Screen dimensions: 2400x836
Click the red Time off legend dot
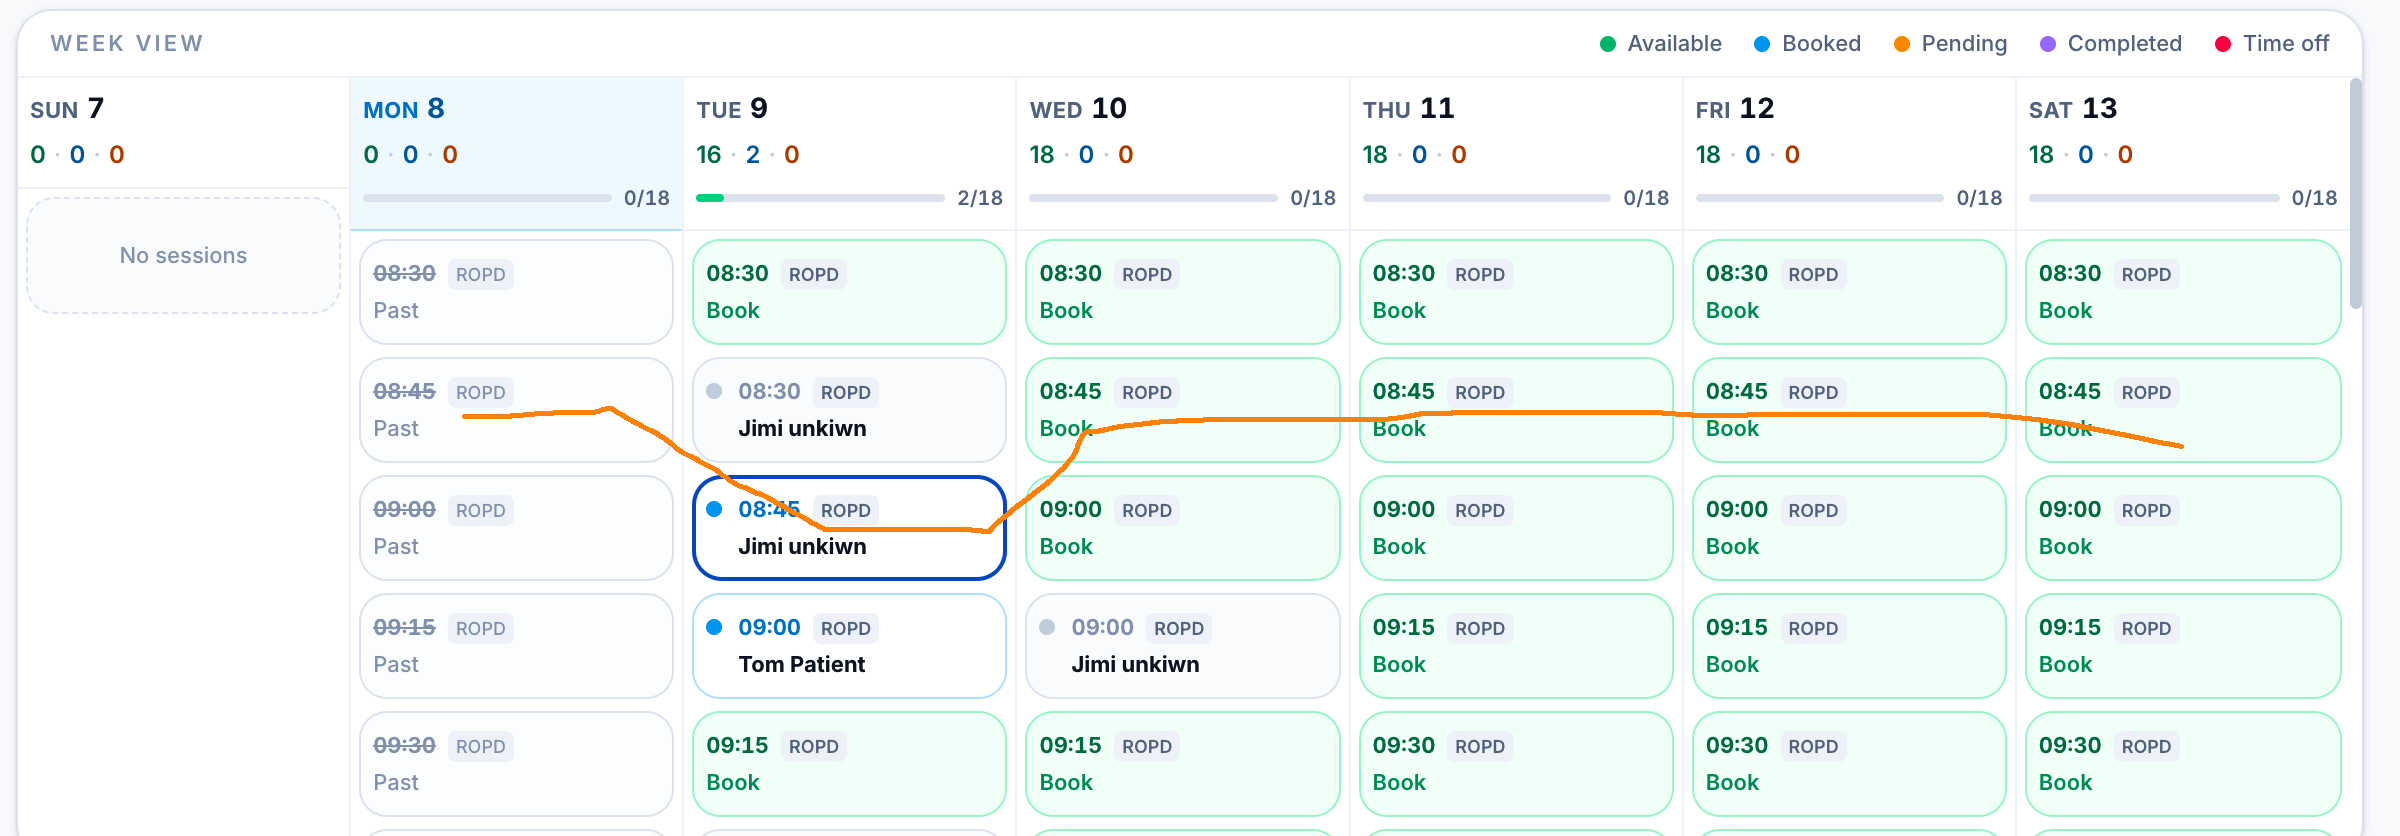tap(2223, 44)
